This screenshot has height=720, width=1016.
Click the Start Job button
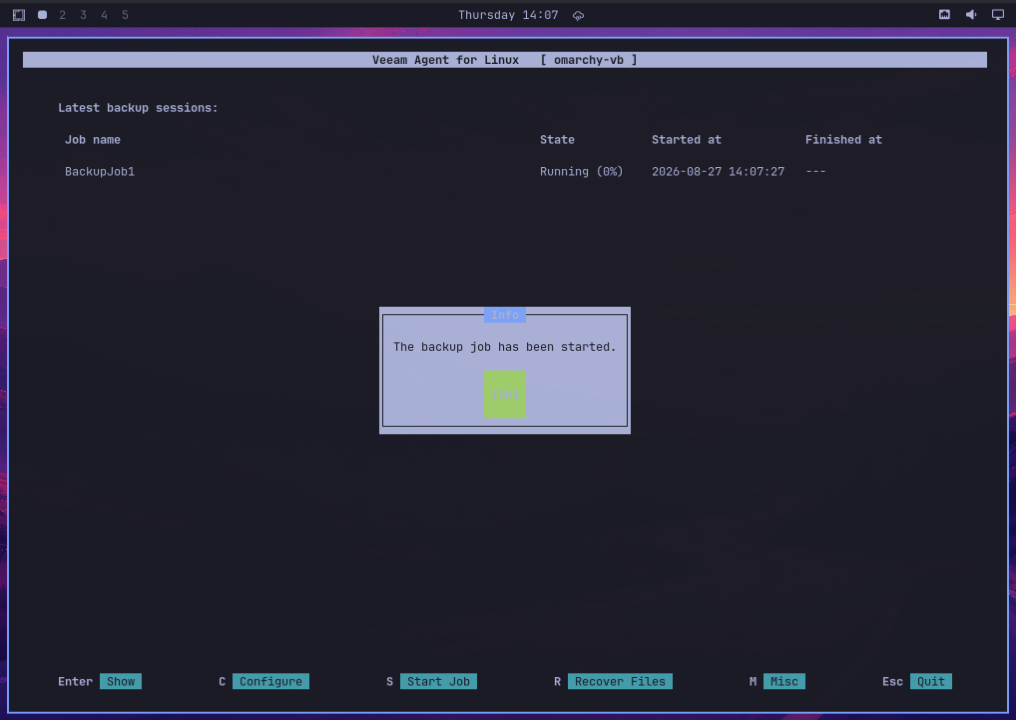(x=438, y=681)
